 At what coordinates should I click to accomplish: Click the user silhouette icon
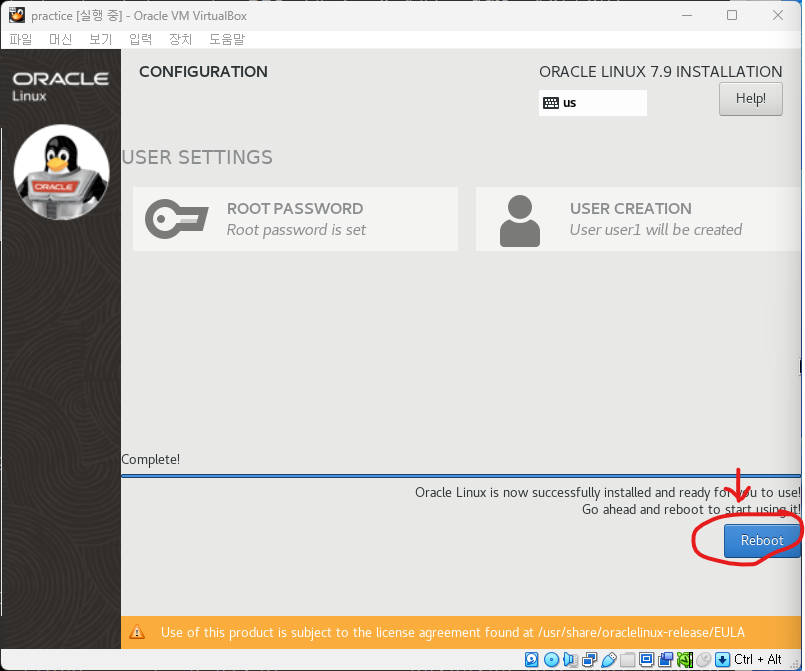pos(520,221)
